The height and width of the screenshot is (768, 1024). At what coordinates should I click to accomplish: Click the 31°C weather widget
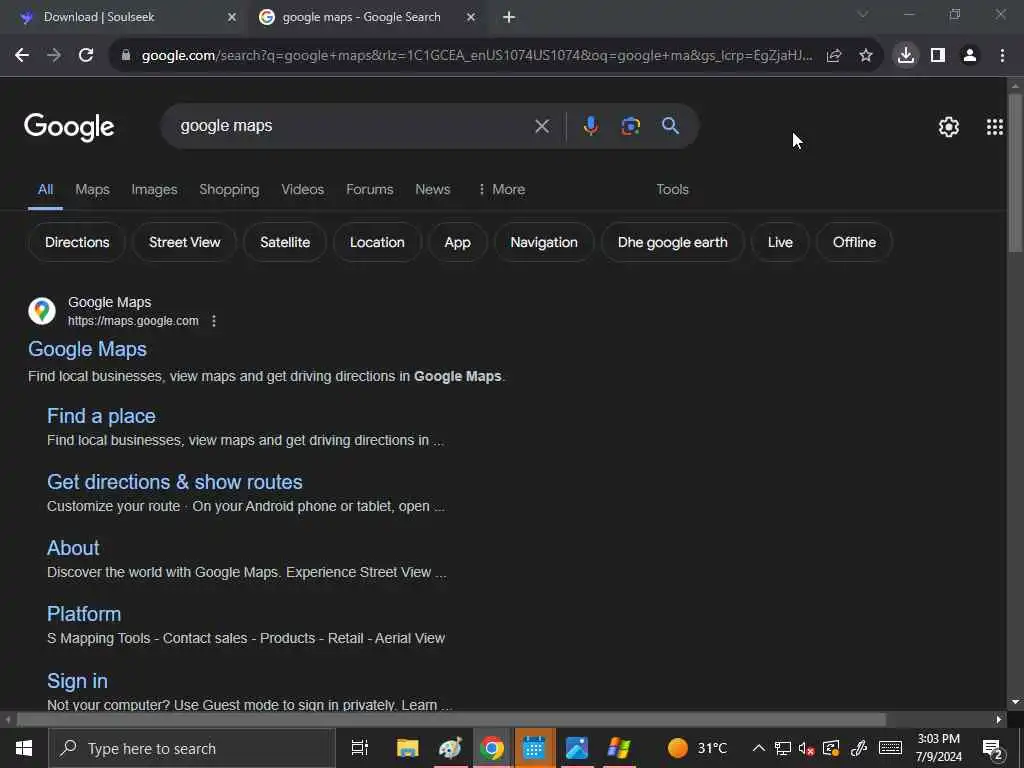[697, 748]
